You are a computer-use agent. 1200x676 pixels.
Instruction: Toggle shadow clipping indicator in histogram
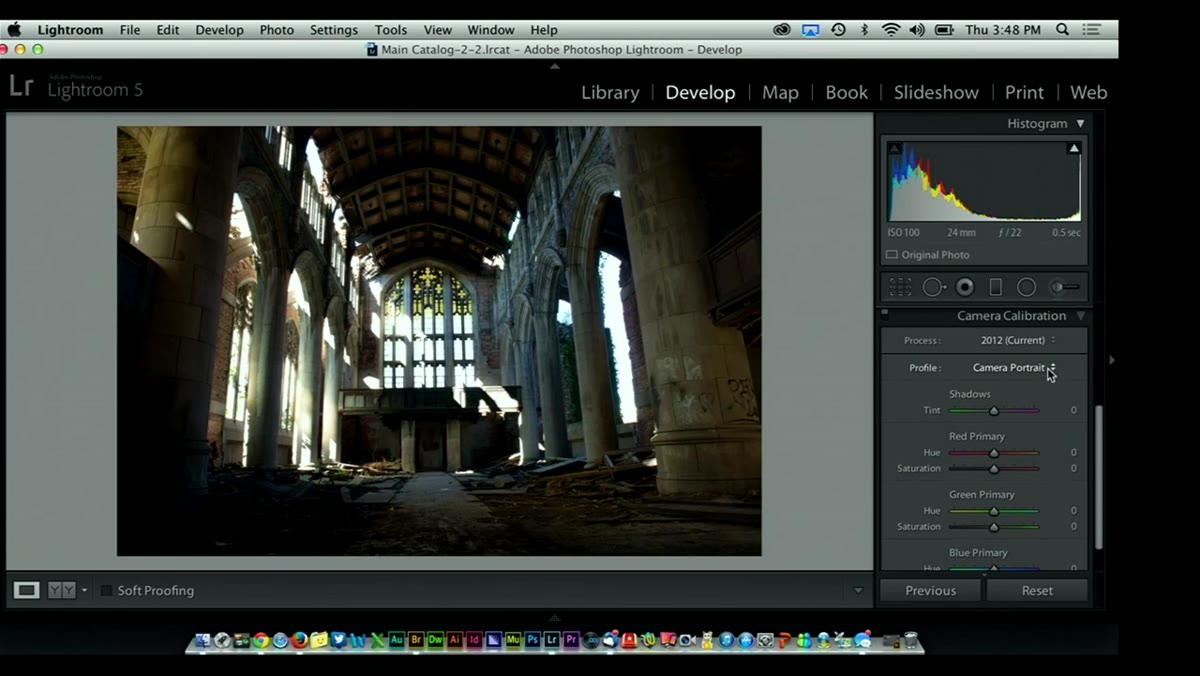895,148
